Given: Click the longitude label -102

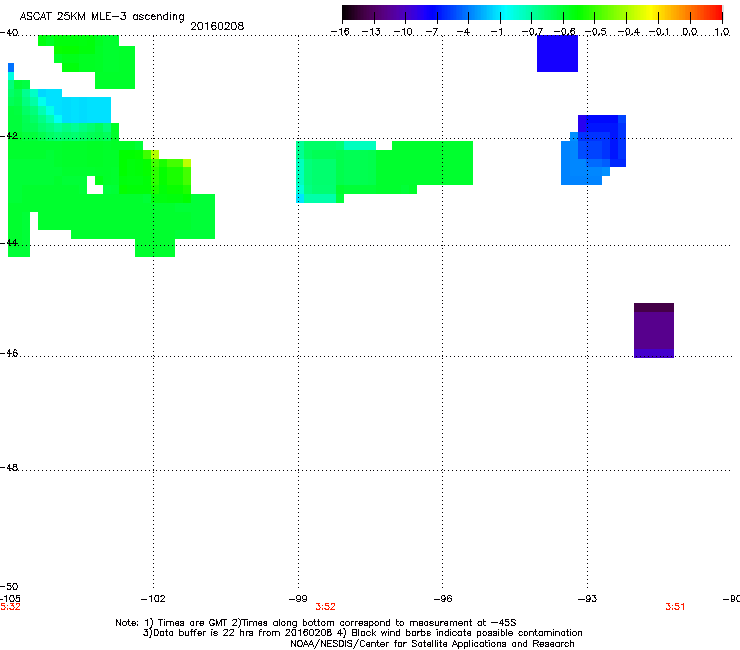Looking at the screenshot, I should coord(153,599).
